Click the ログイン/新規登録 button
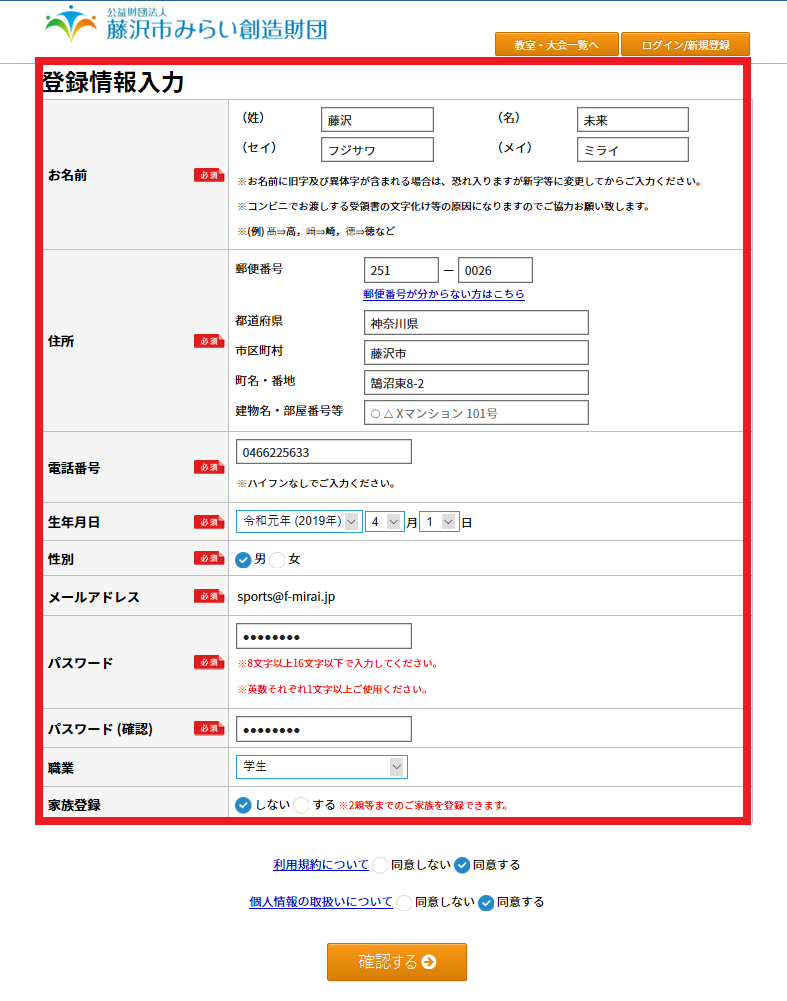Screen dimensions: 787x1001 [x=685, y=45]
